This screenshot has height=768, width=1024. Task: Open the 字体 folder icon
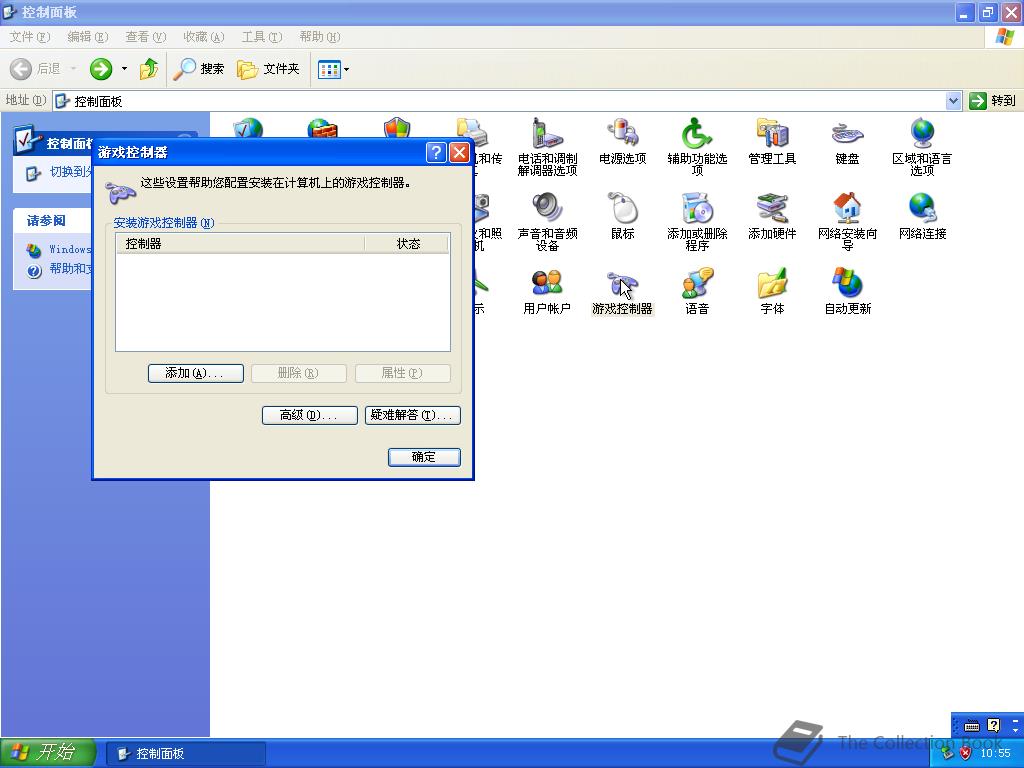point(772,291)
